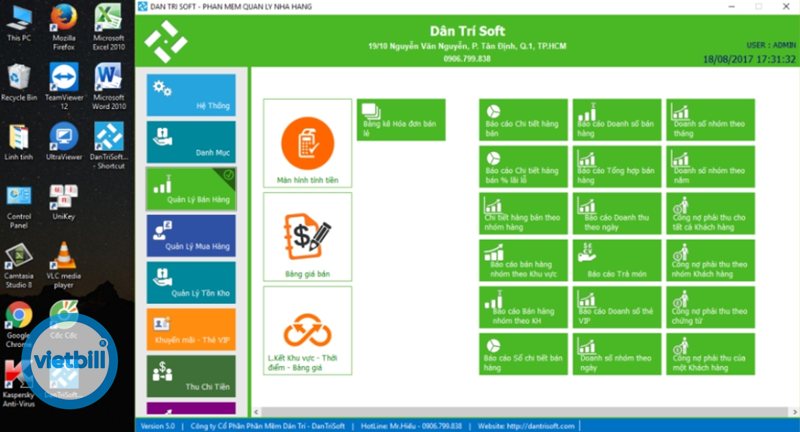Select Linh tinh folder on desktop

coord(19,142)
